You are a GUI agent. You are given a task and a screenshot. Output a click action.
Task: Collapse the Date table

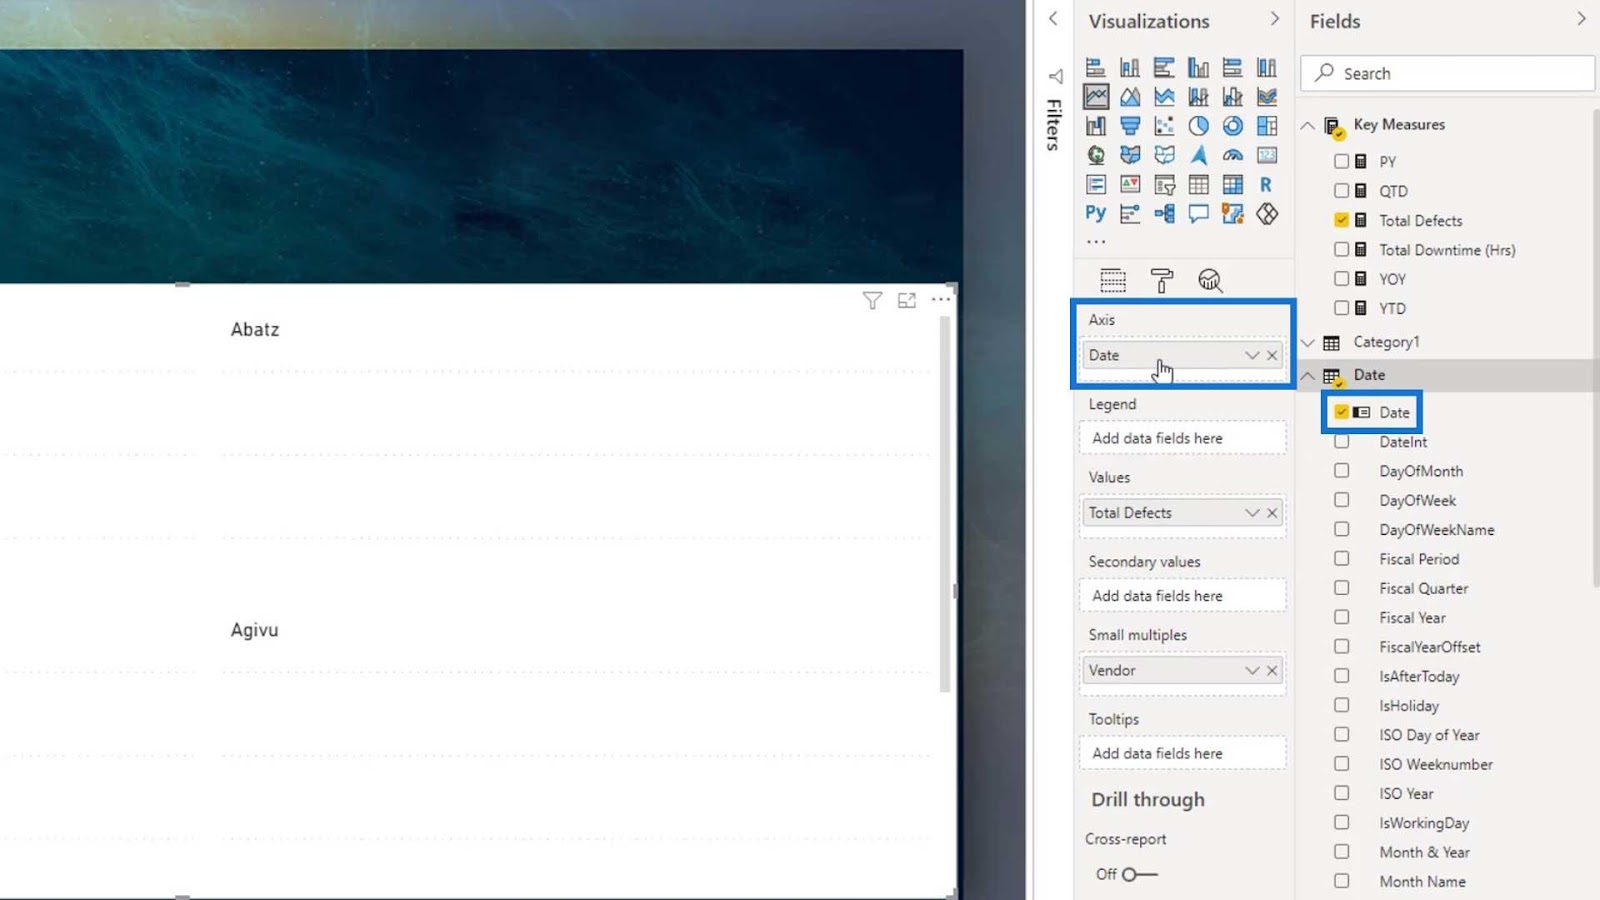tap(1308, 375)
